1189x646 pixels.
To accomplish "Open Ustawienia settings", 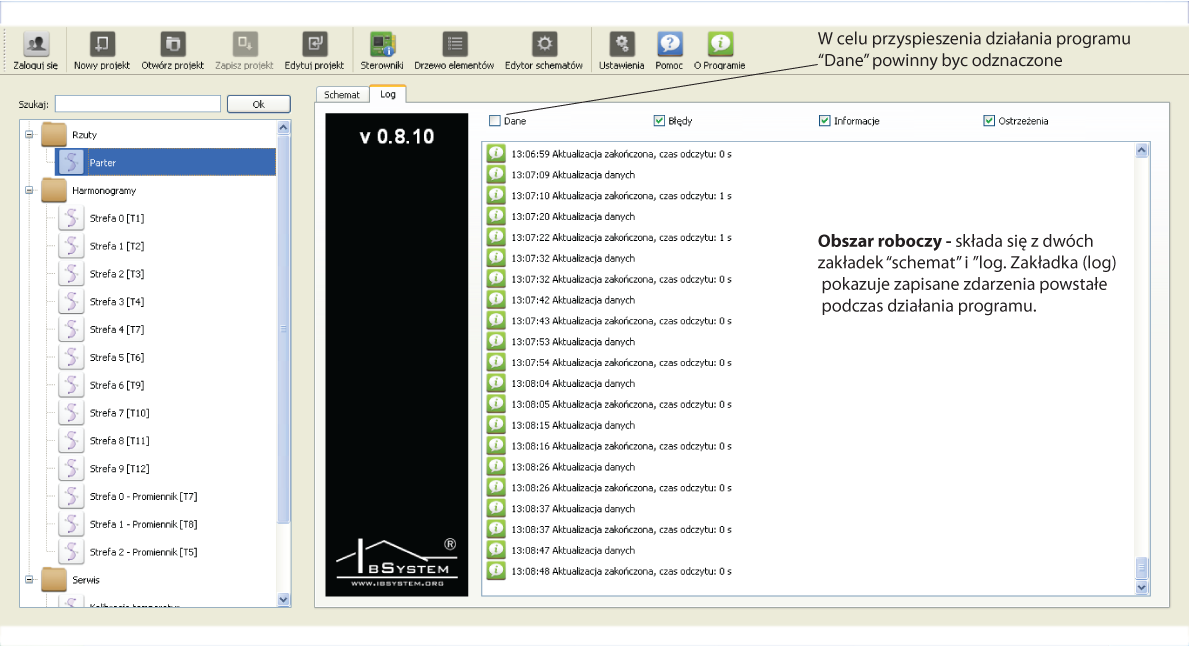I will 622,45.
